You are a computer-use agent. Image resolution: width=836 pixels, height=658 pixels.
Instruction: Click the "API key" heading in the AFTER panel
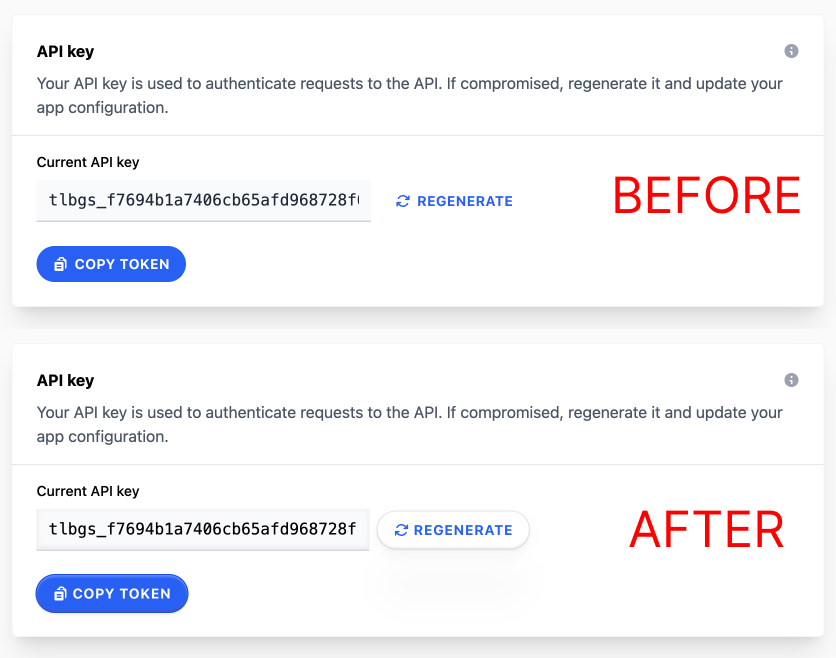coord(65,381)
